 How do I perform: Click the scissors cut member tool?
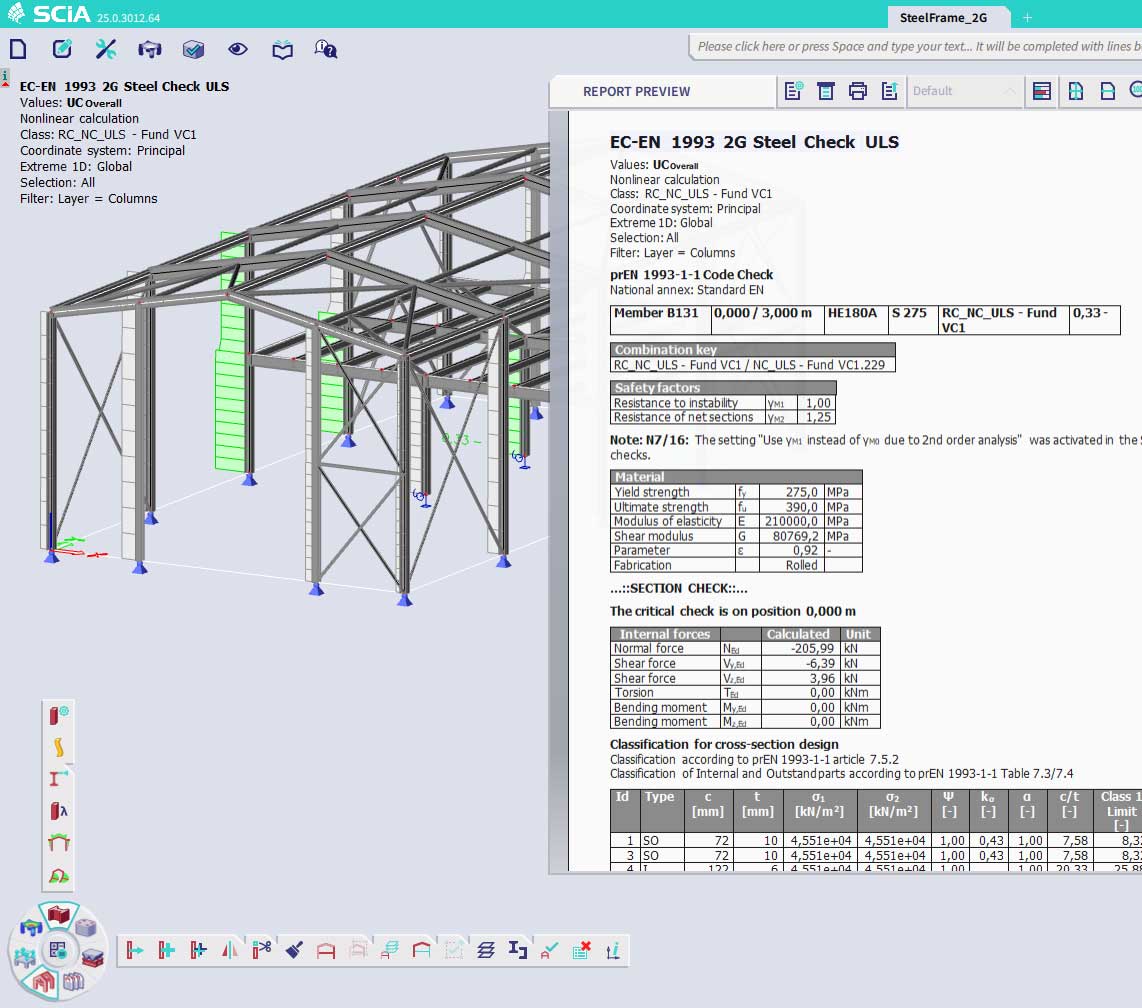click(262, 949)
